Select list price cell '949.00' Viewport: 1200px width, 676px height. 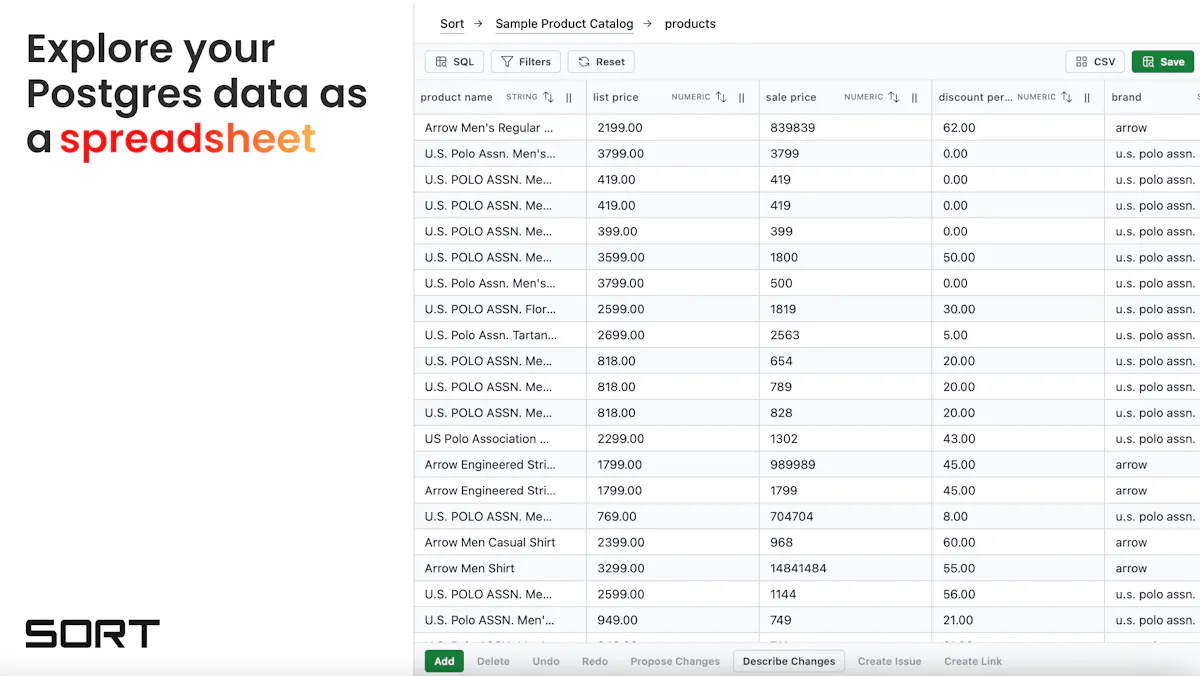673,620
